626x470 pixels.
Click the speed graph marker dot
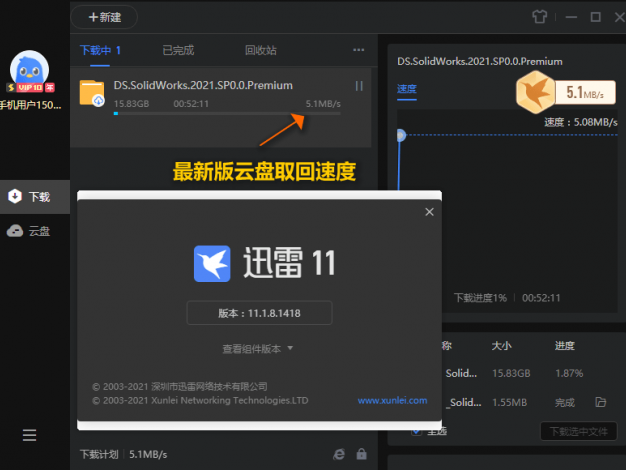(x=400, y=135)
